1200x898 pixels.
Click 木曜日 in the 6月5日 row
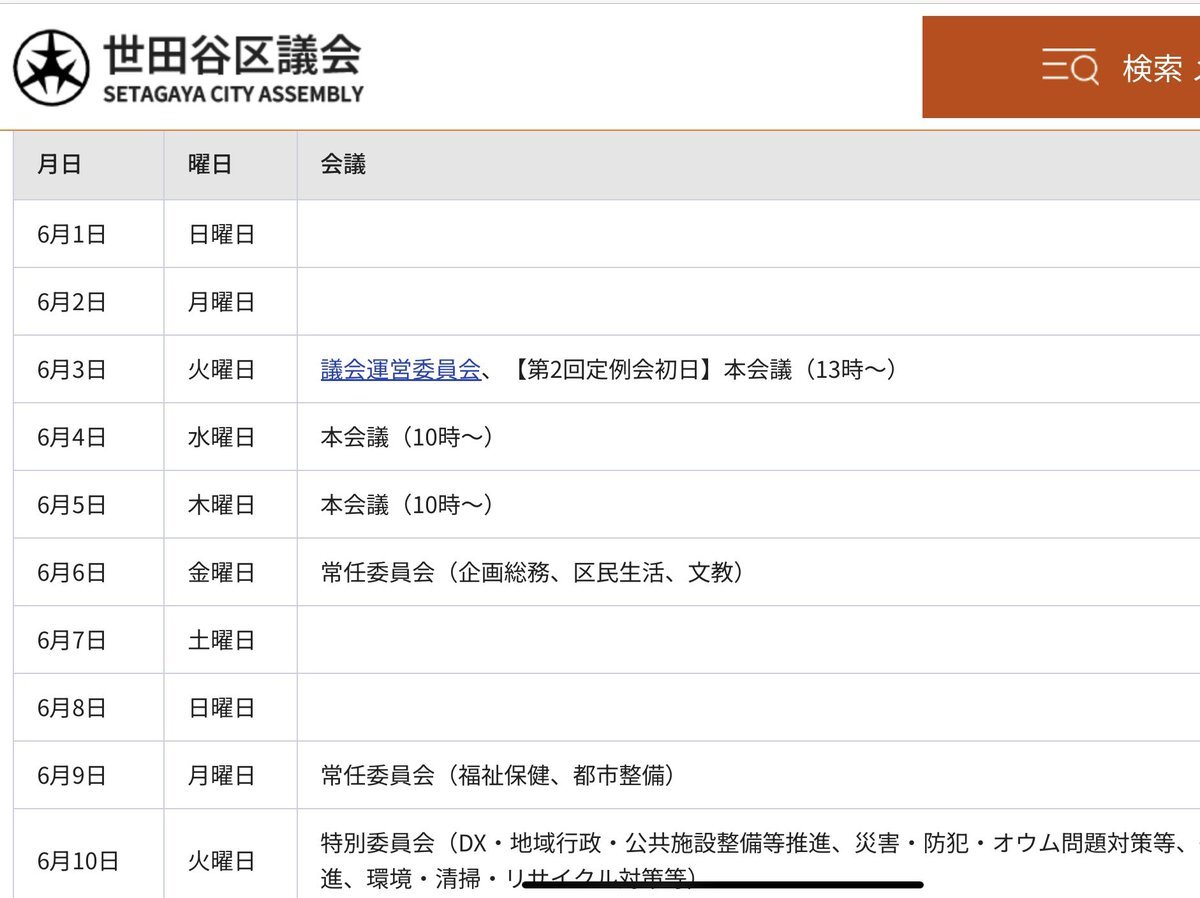pos(222,505)
